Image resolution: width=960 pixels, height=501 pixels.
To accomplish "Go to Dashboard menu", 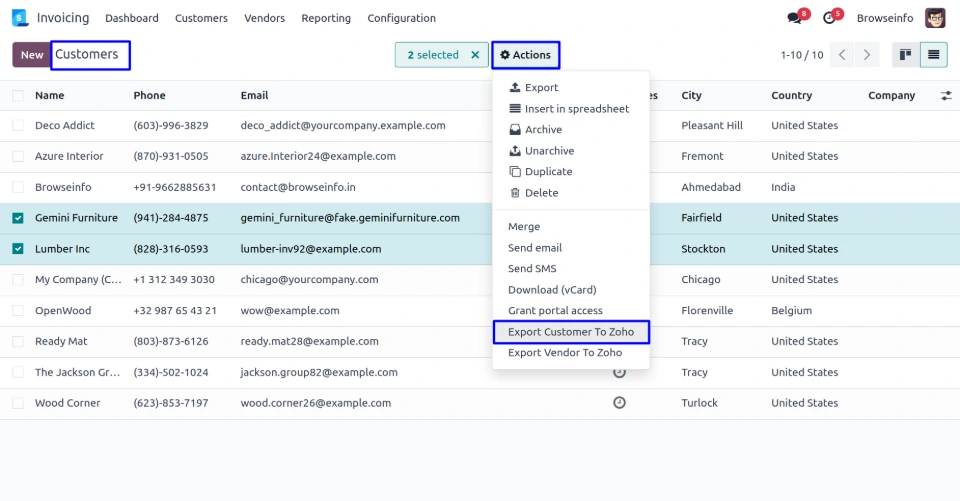I will pyautogui.click(x=132, y=18).
